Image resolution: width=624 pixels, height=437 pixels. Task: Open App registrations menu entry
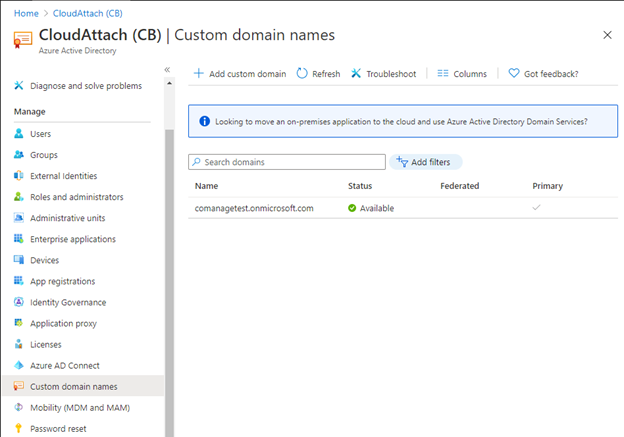[x=62, y=281]
